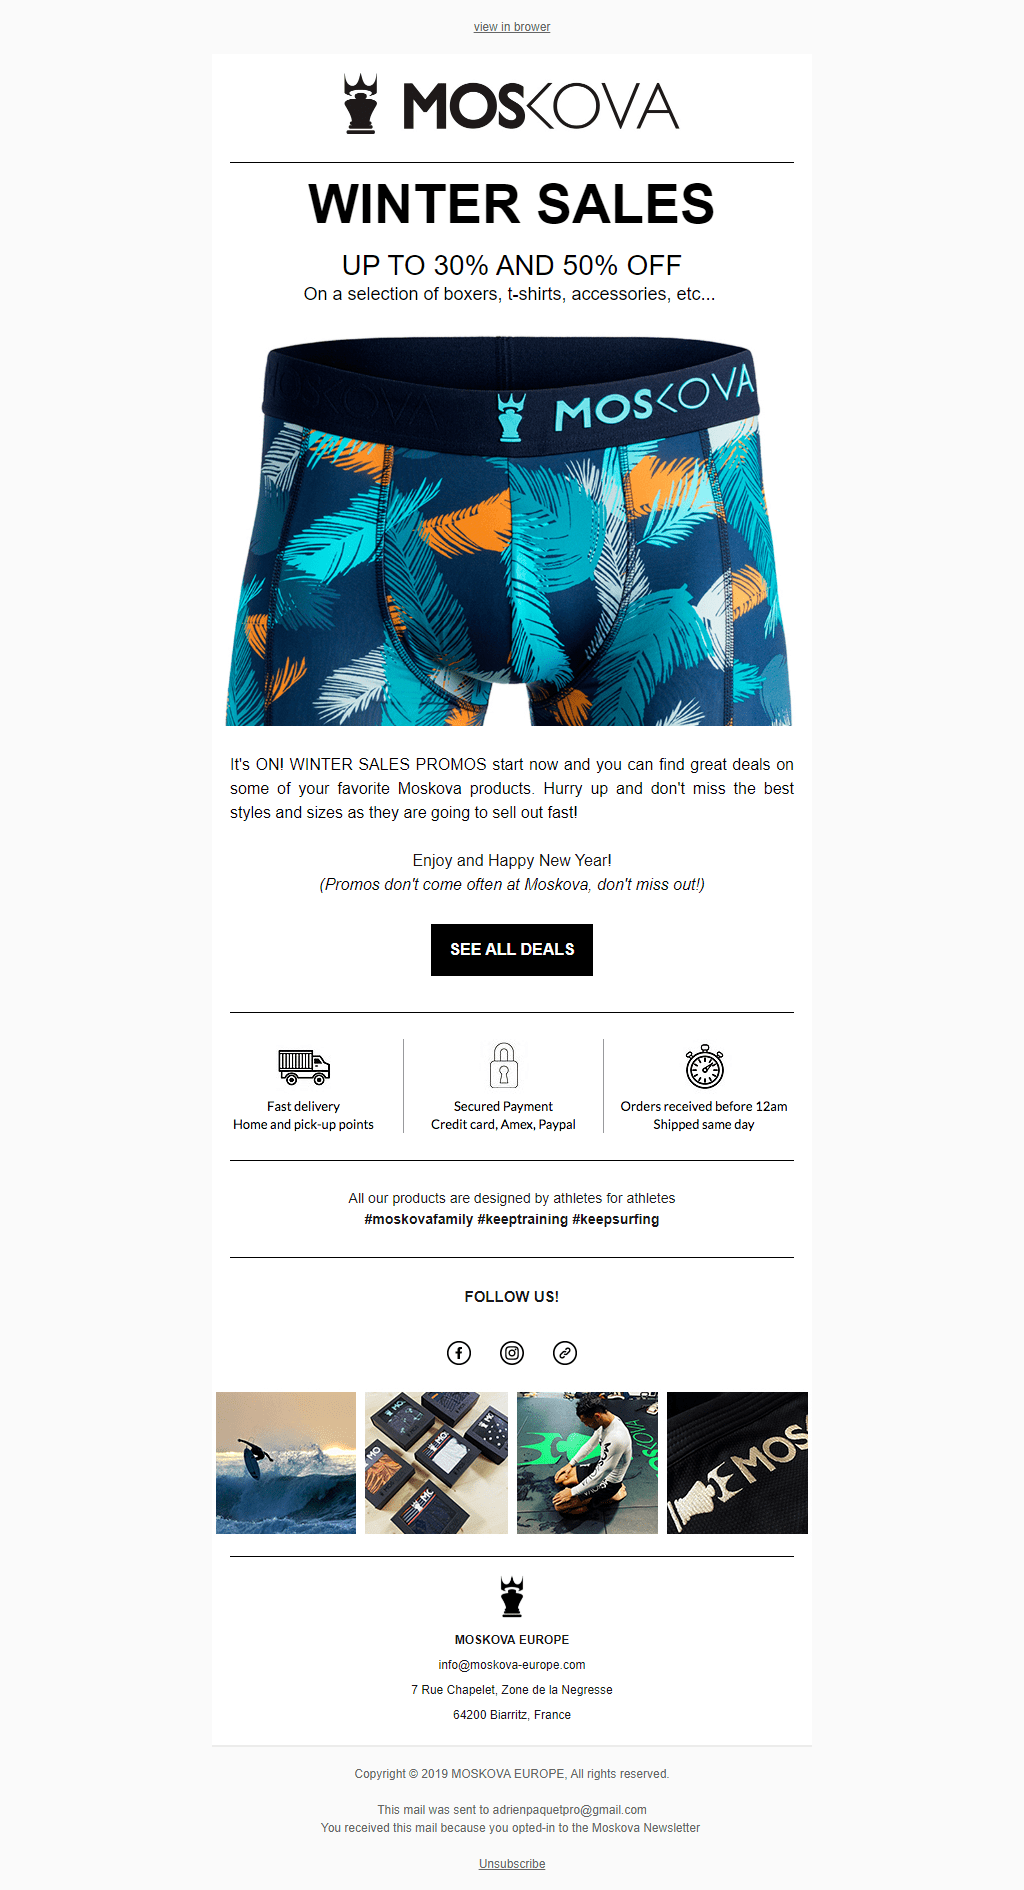Click the info@moskova-europe.com email address

tap(512, 1665)
